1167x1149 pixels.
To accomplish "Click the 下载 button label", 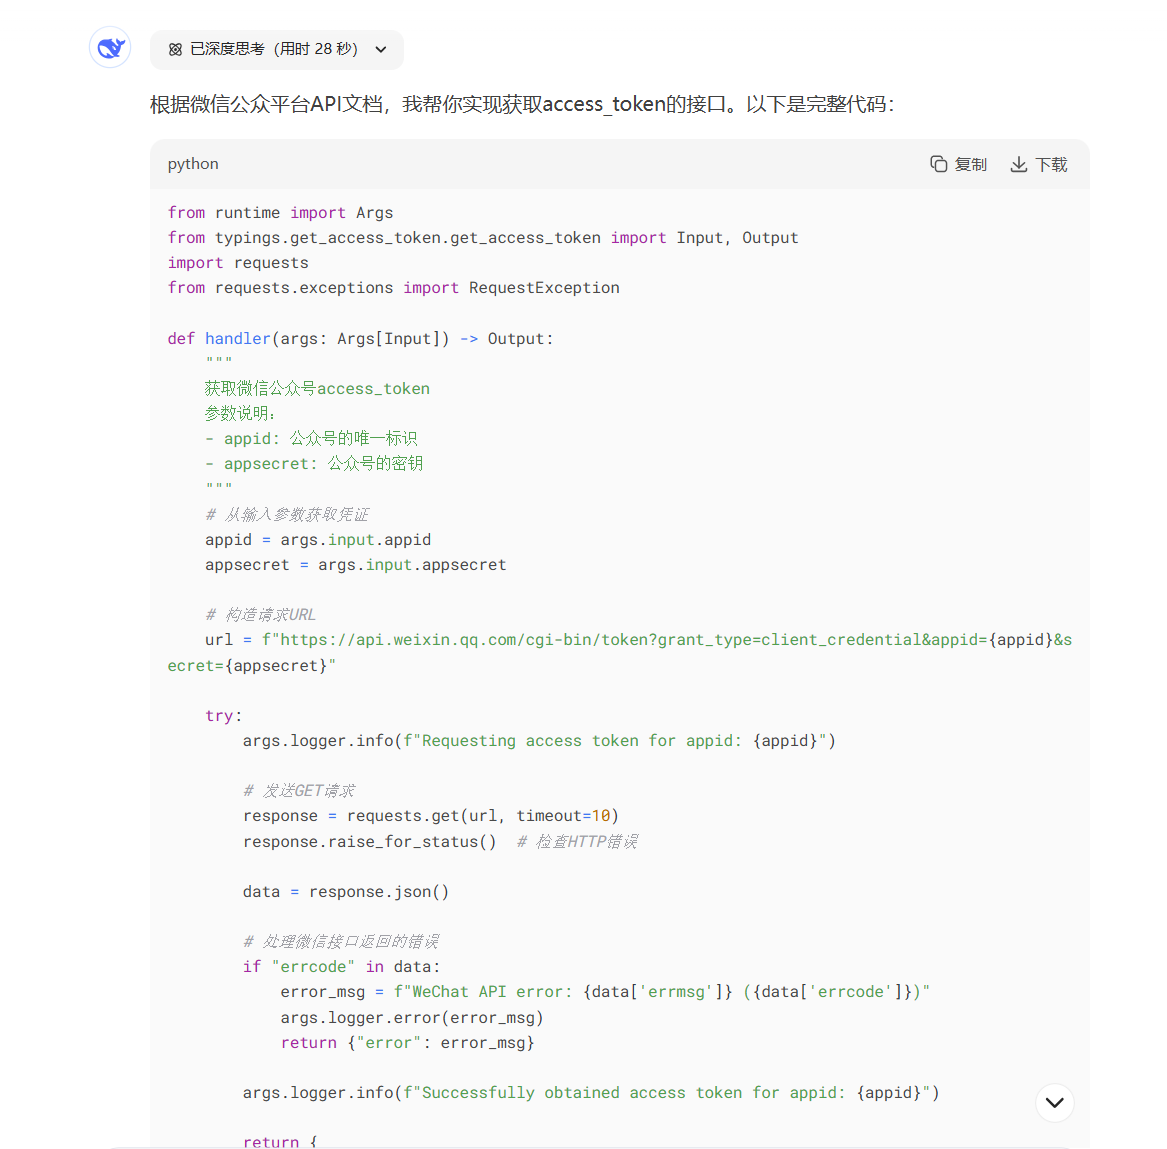I will click(1051, 164).
